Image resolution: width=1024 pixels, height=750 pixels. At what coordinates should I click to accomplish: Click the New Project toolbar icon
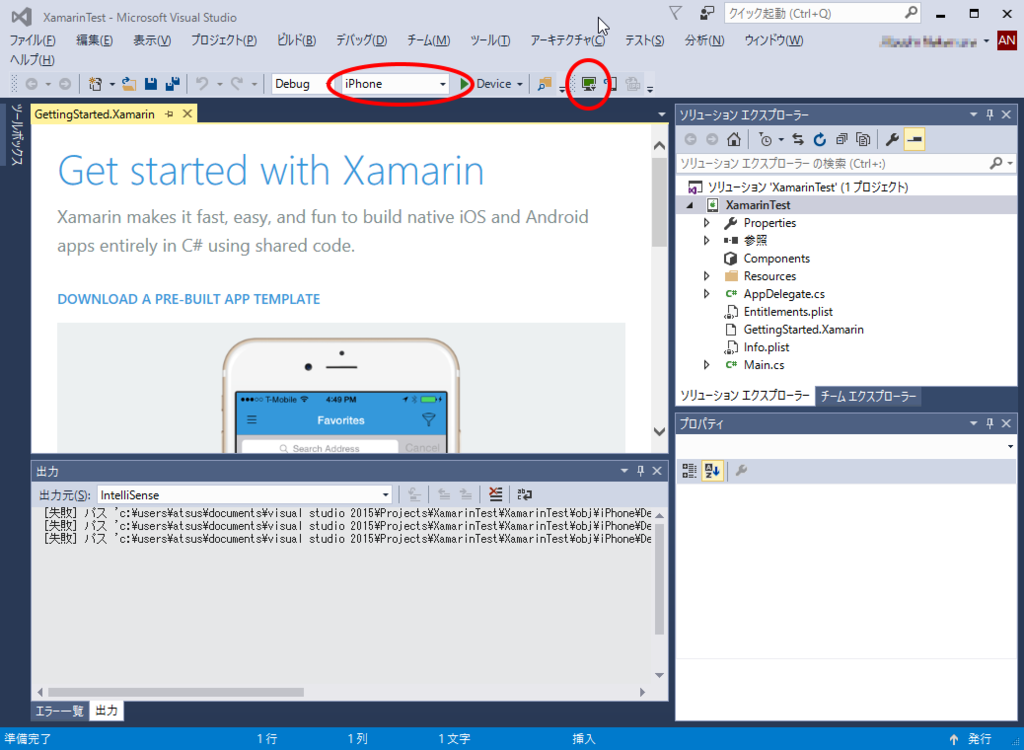95,84
